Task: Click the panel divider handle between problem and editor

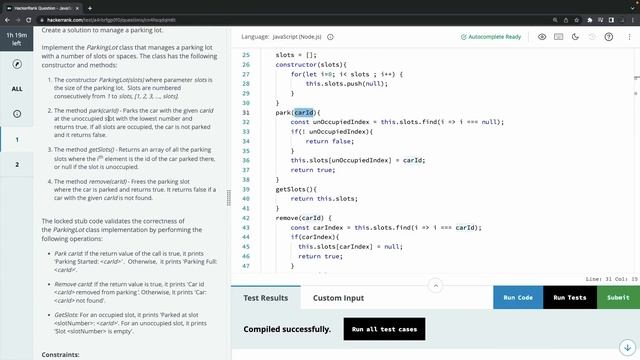Action: coord(229,198)
